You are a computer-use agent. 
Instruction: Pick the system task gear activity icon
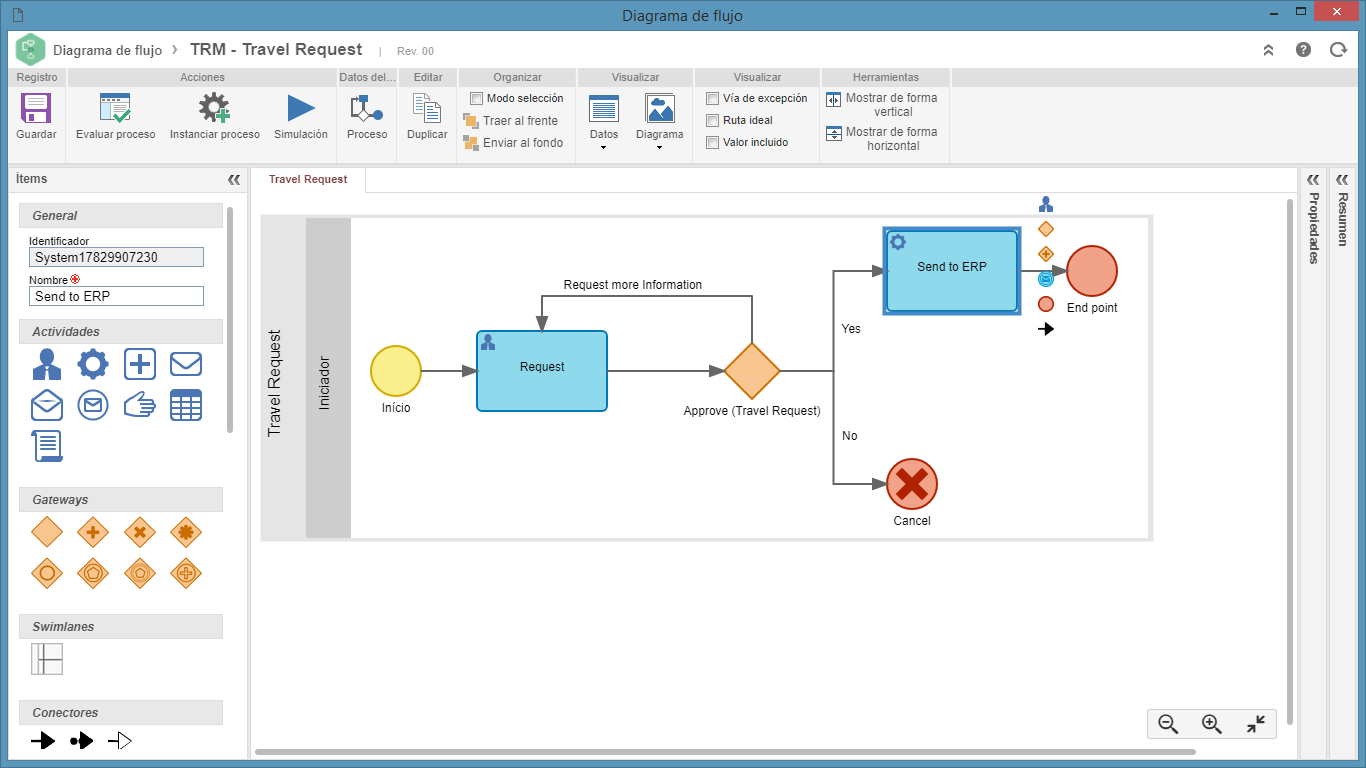click(x=93, y=364)
